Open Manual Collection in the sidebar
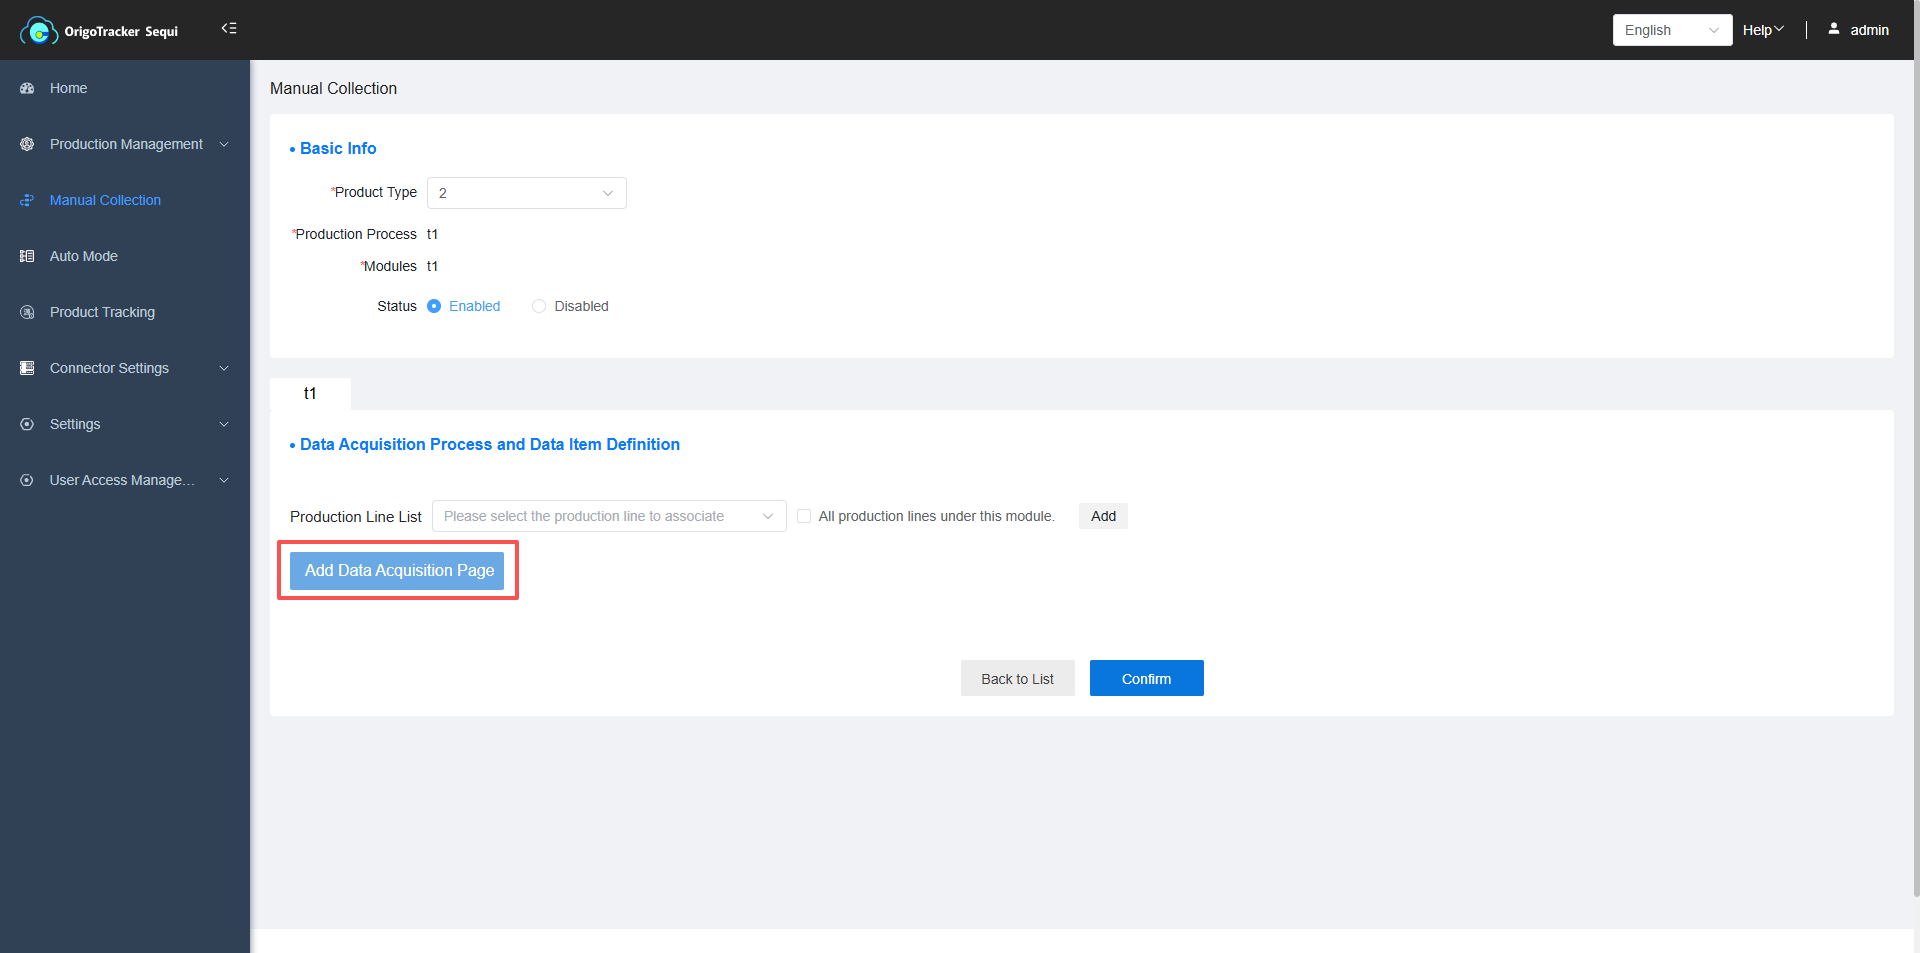Image resolution: width=1920 pixels, height=953 pixels. tap(105, 200)
